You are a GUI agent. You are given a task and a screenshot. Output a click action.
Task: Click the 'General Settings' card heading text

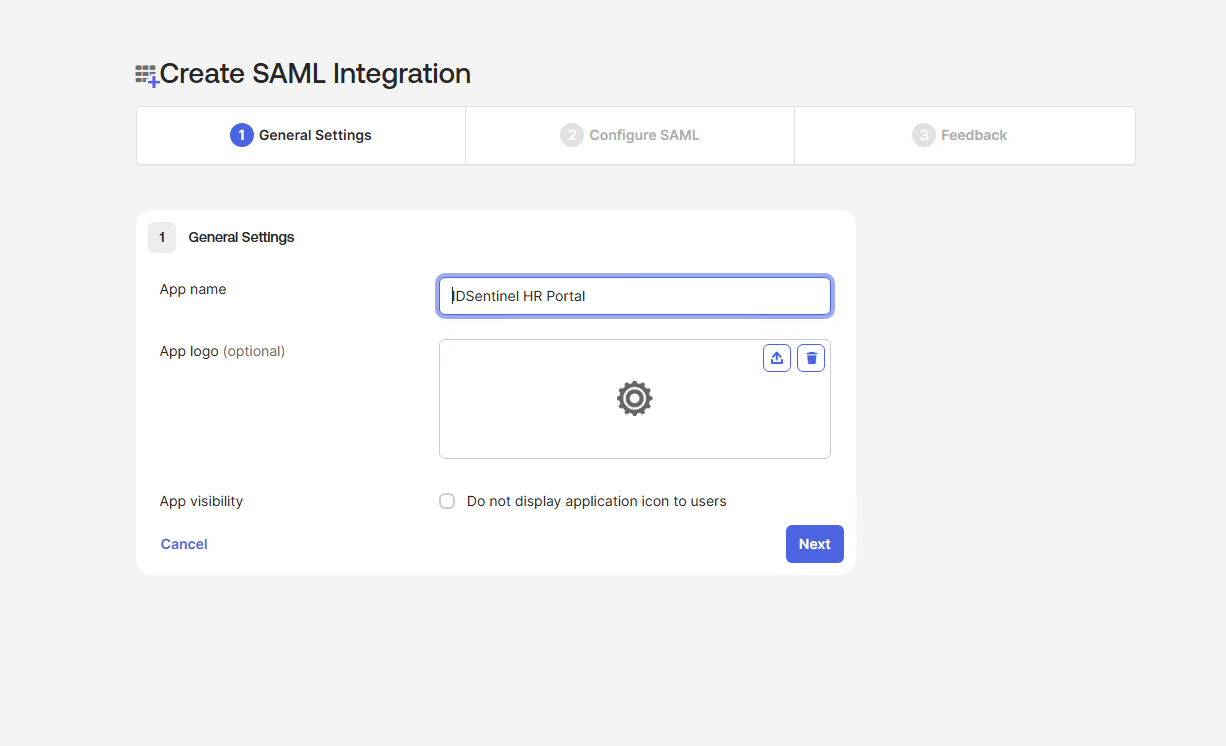241,237
